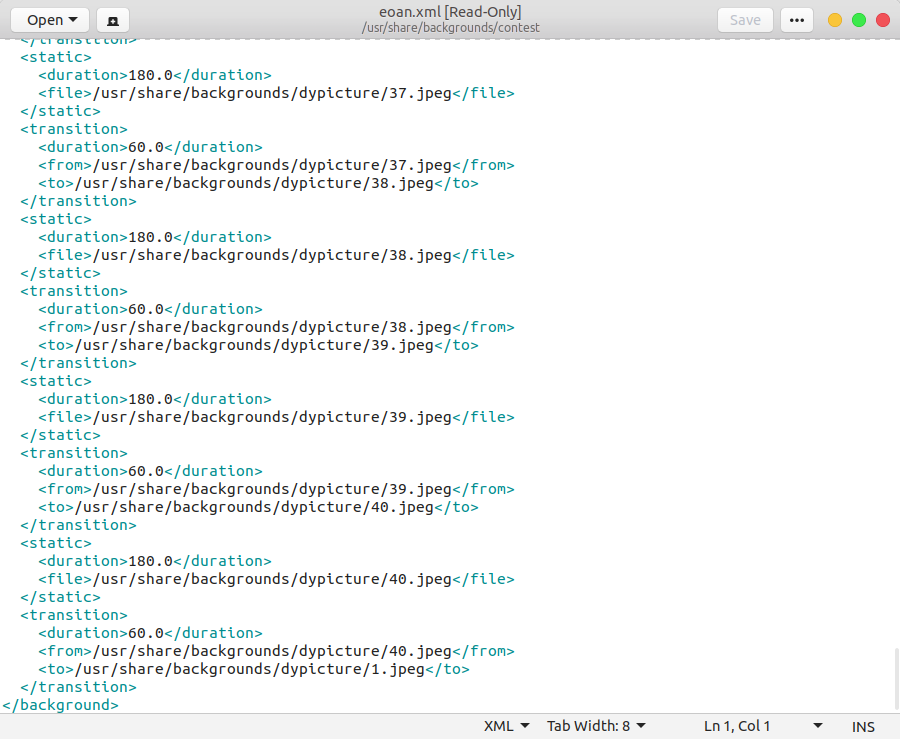Click the 'to' line for 40.jpeg
The height and width of the screenshot is (739, 900).
pos(258,507)
